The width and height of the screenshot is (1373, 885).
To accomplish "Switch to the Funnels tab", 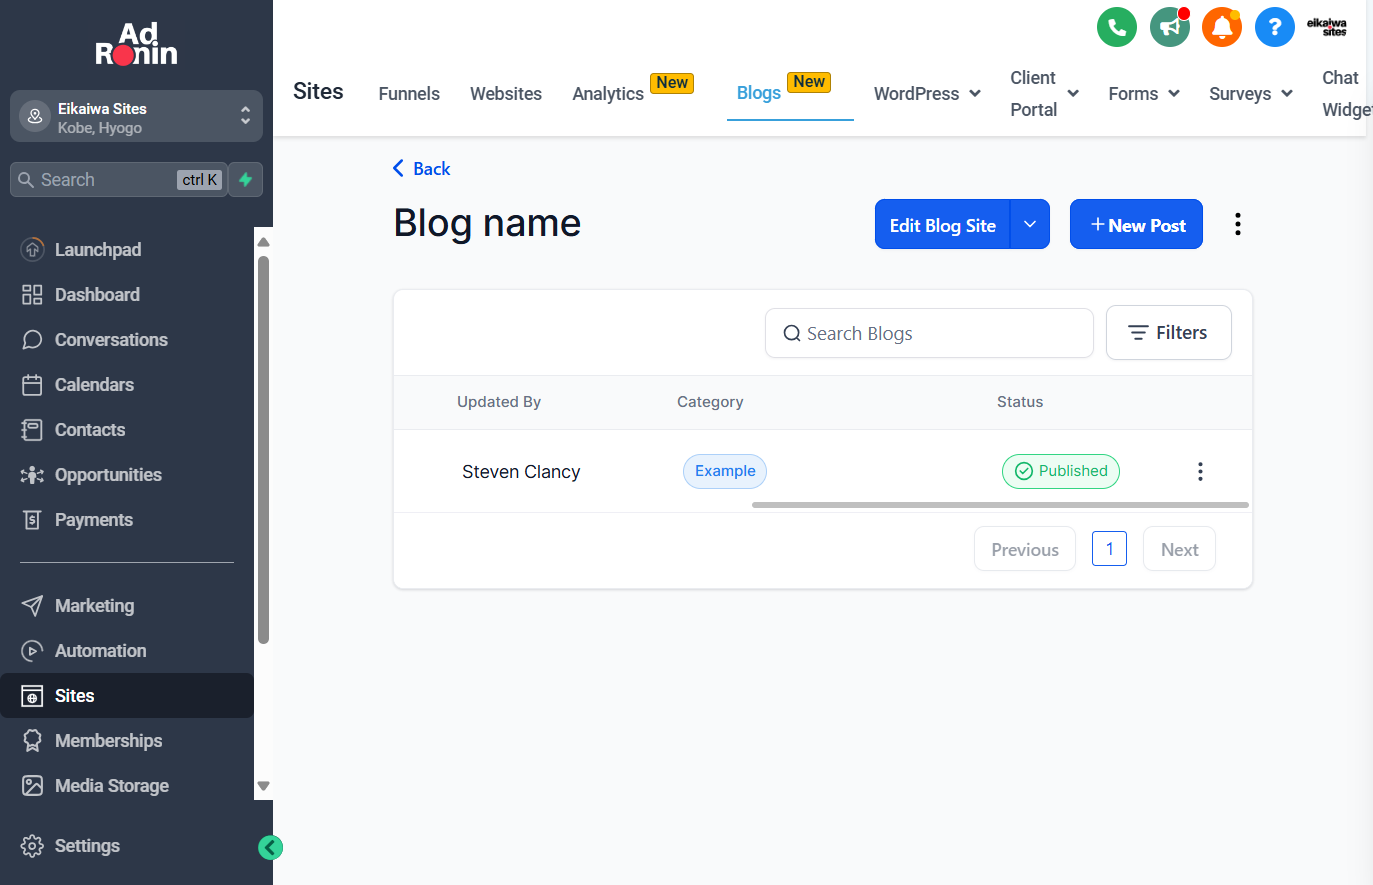I will click(409, 94).
